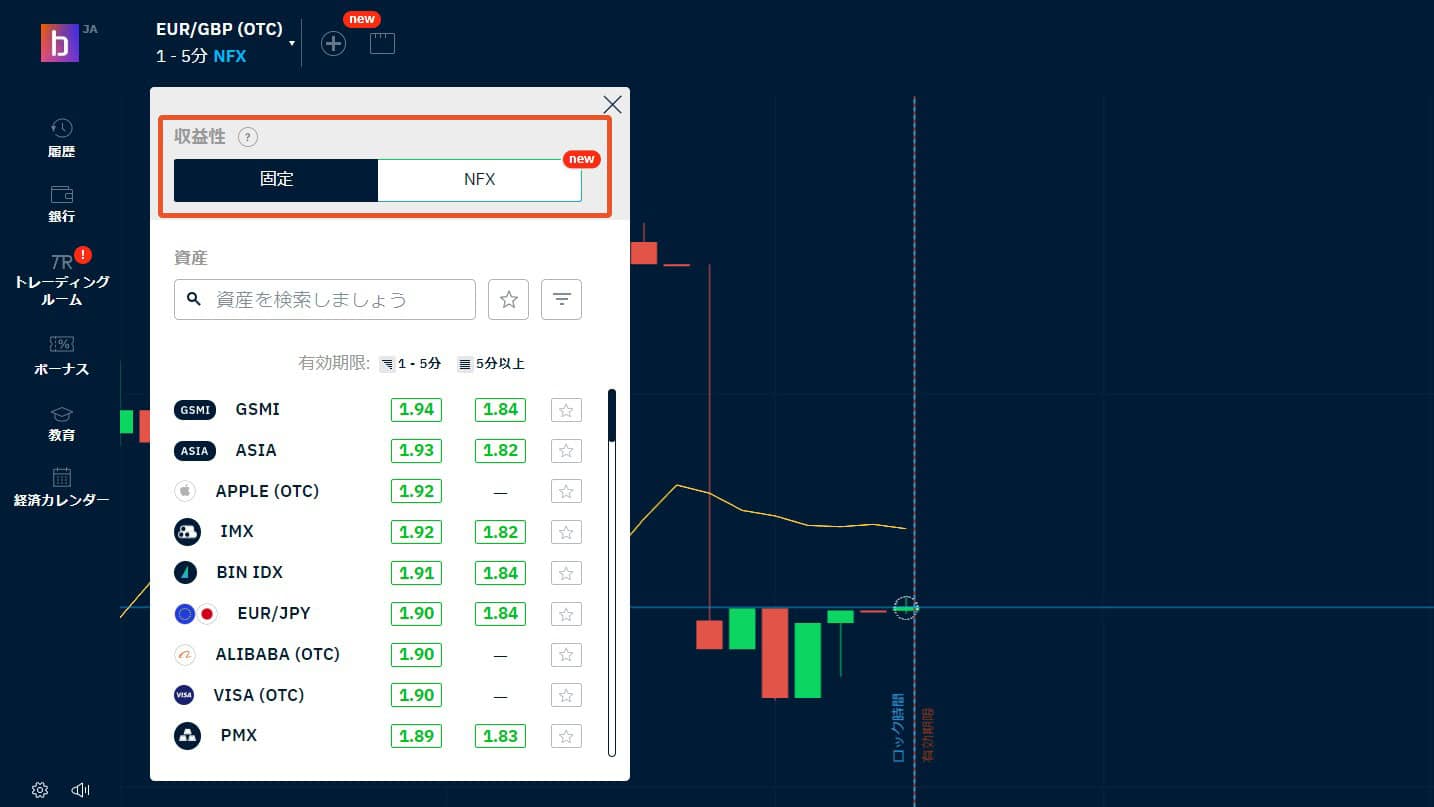This screenshot has height=807, width=1434.
Task: Favorite the EUR/JPY asset star
Action: [566, 614]
